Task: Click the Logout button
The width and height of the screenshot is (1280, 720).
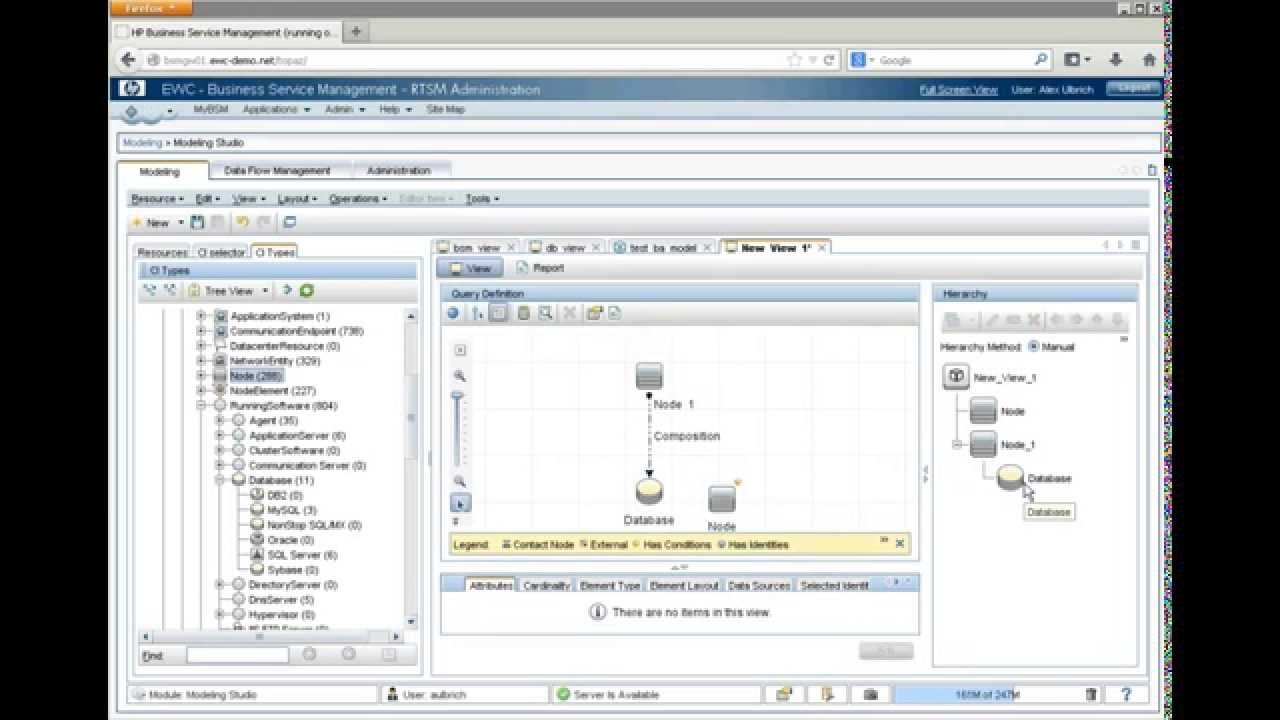Action: 1134,89
